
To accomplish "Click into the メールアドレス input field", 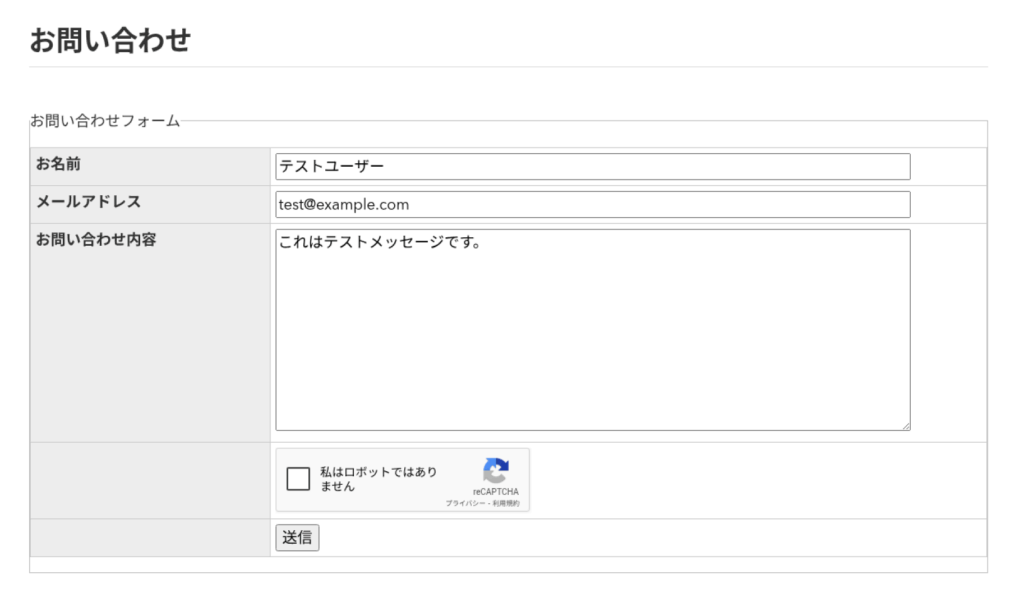I will [592, 205].
